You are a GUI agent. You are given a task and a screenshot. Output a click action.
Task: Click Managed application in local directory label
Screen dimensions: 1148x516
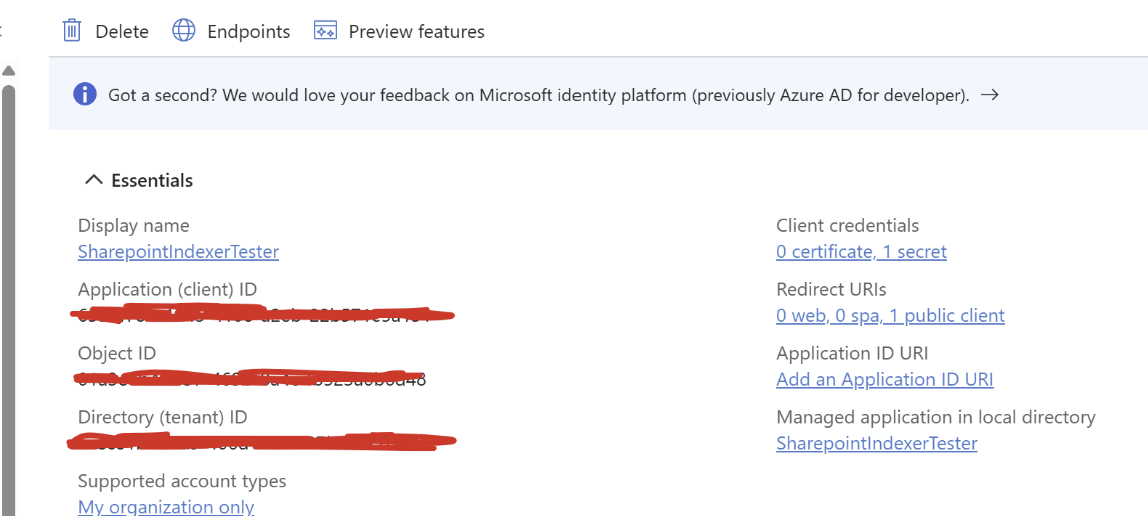click(936, 417)
